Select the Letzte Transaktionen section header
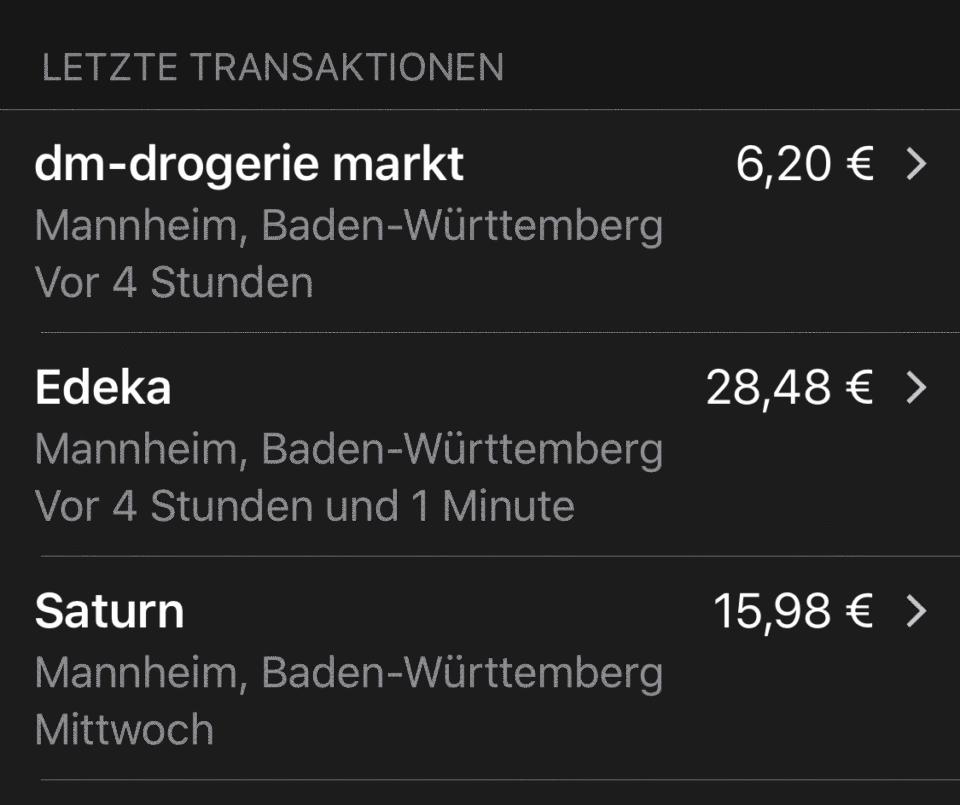 tap(273, 67)
